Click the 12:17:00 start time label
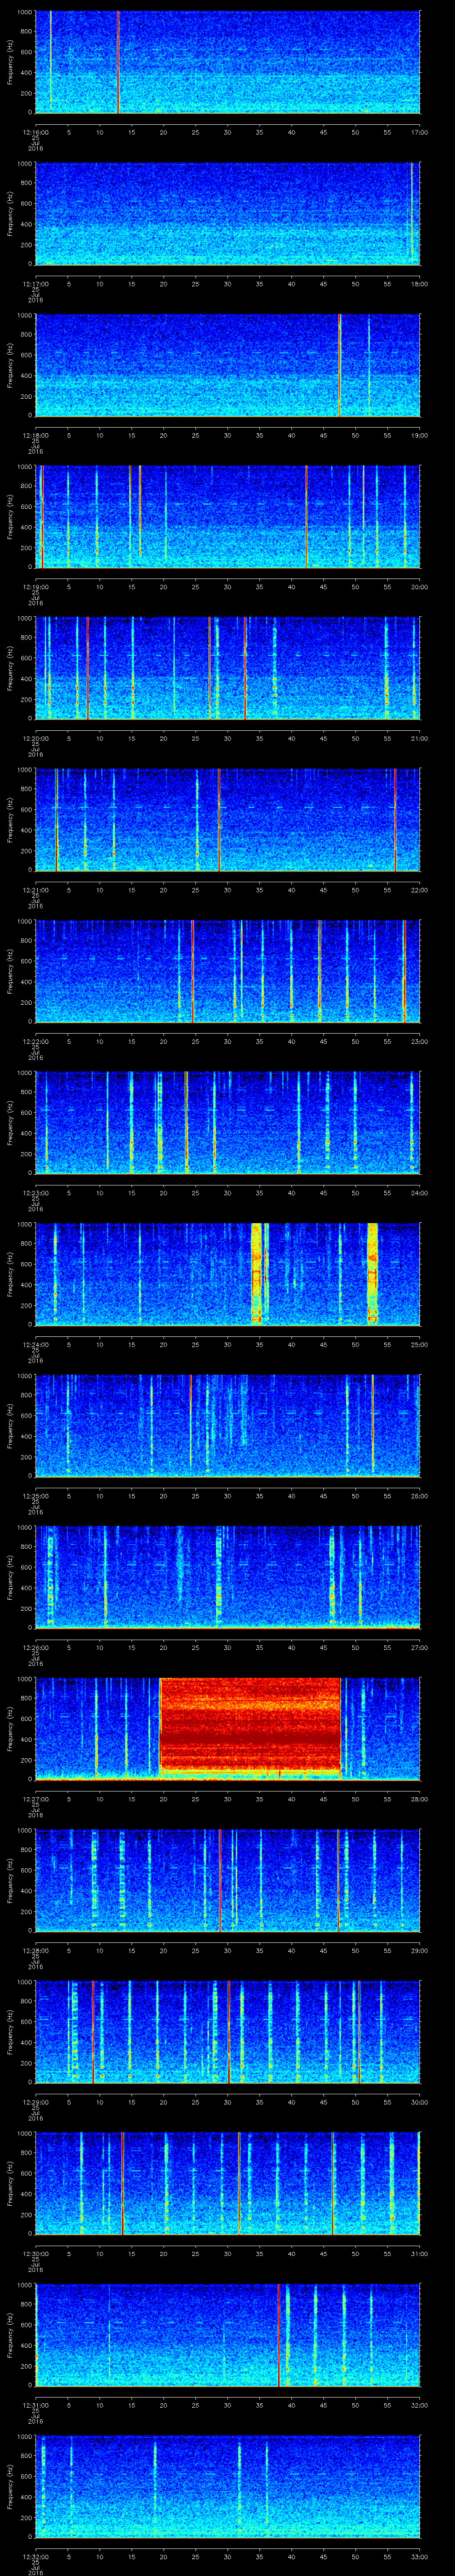The height and width of the screenshot is (2576, 455). [x=36, y=284]
